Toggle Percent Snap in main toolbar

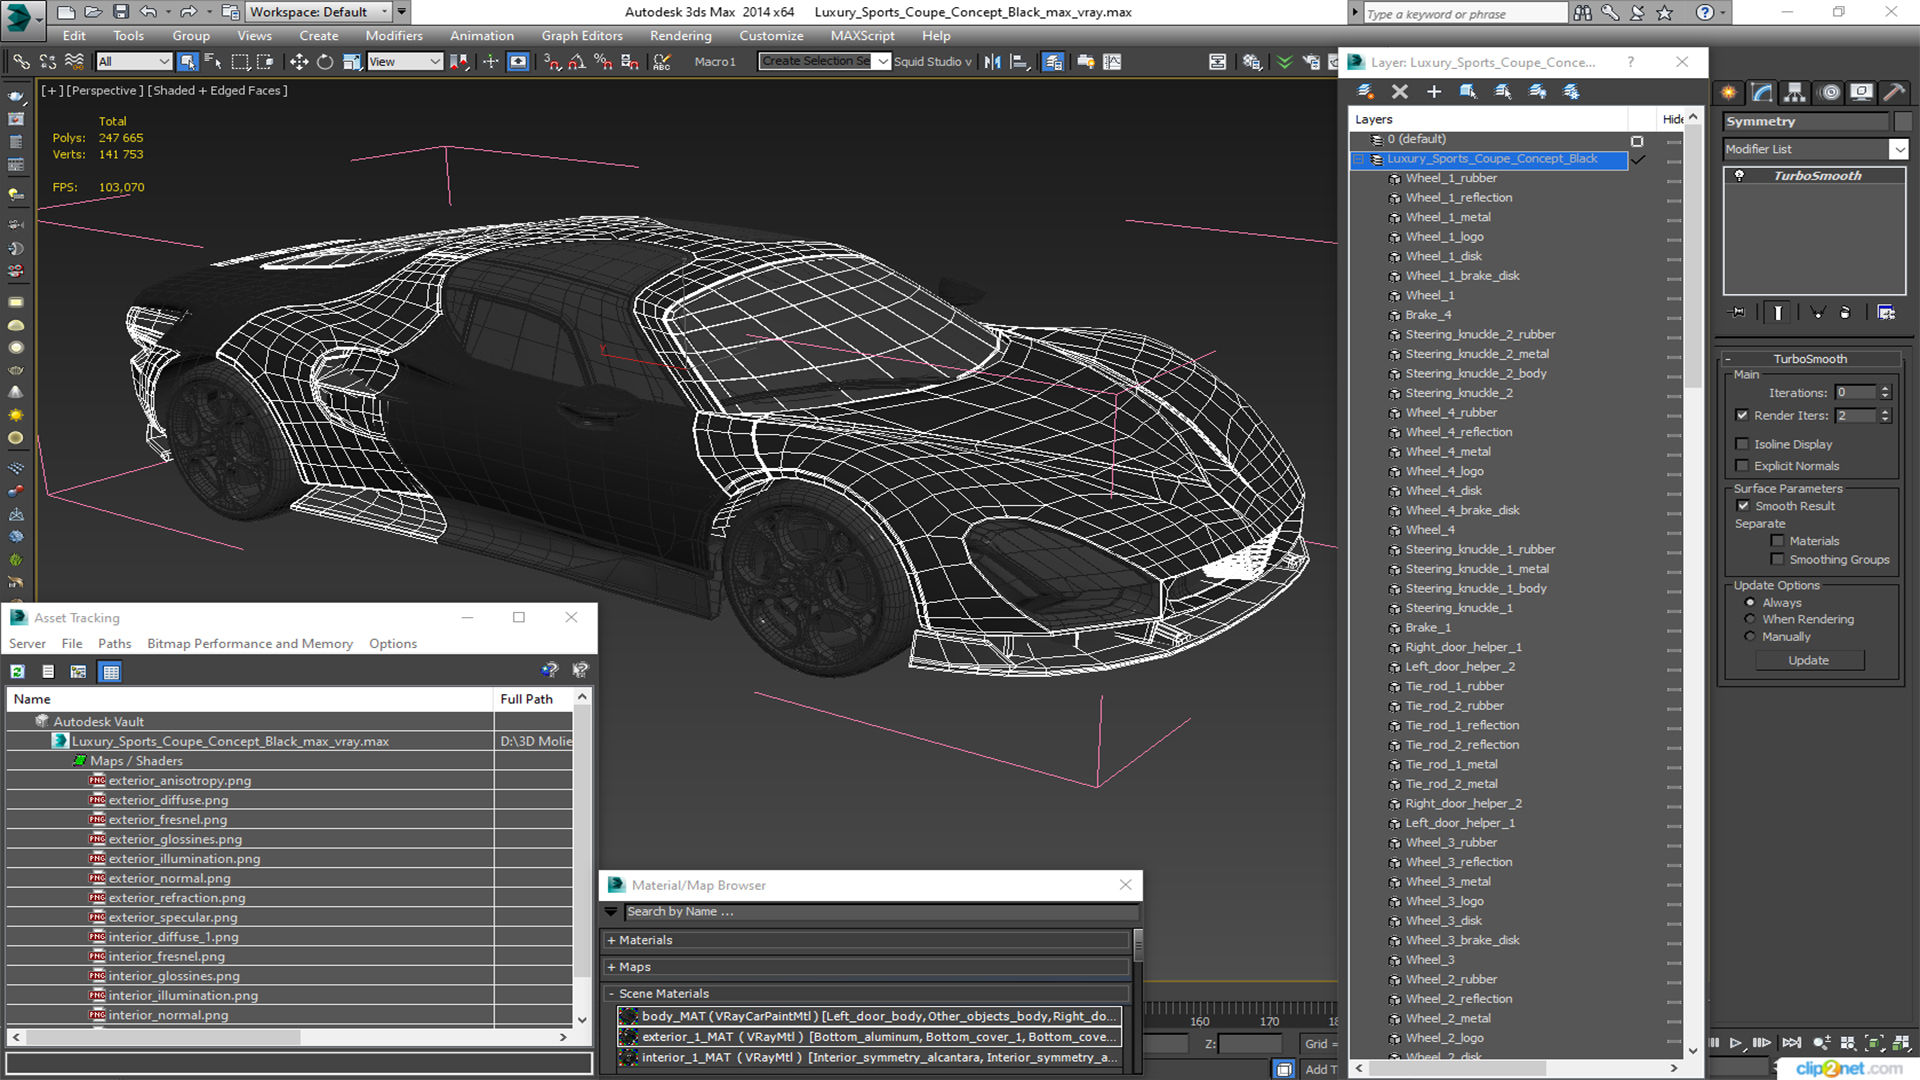point(603,62)
